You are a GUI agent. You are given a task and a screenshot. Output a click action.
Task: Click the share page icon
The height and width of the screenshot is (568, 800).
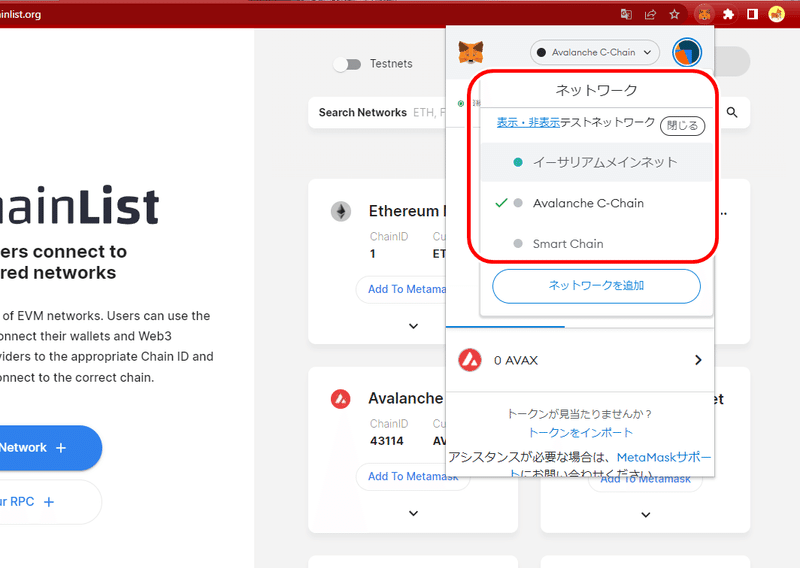click(650, 14)
